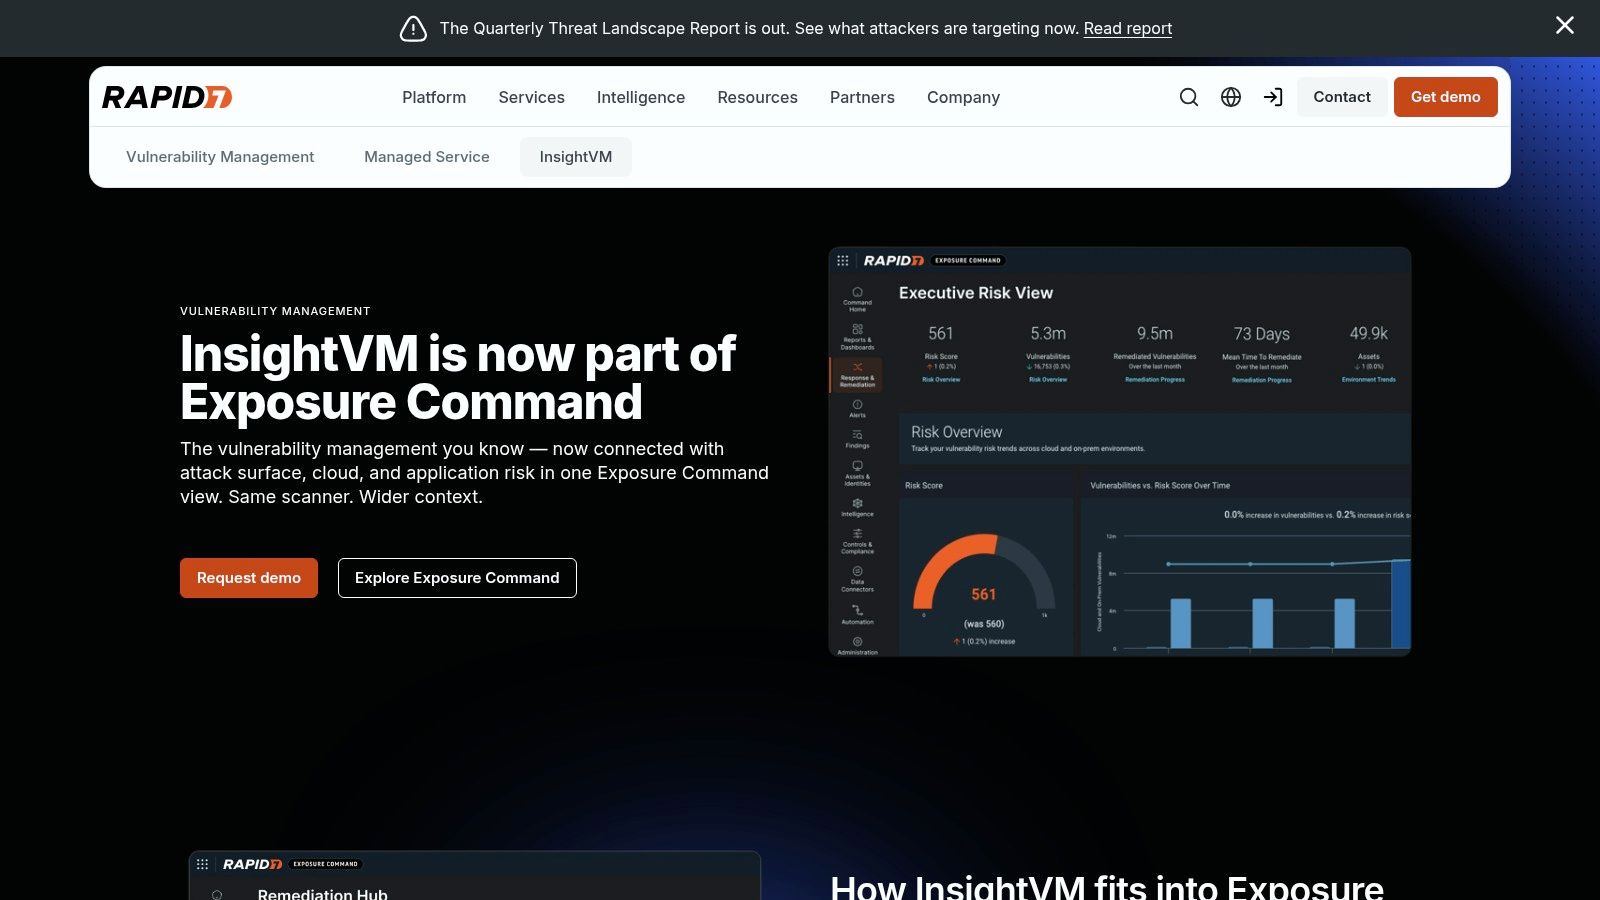Open the Company menu
Screen dimensions: 1600x900
tap(963, 97)
